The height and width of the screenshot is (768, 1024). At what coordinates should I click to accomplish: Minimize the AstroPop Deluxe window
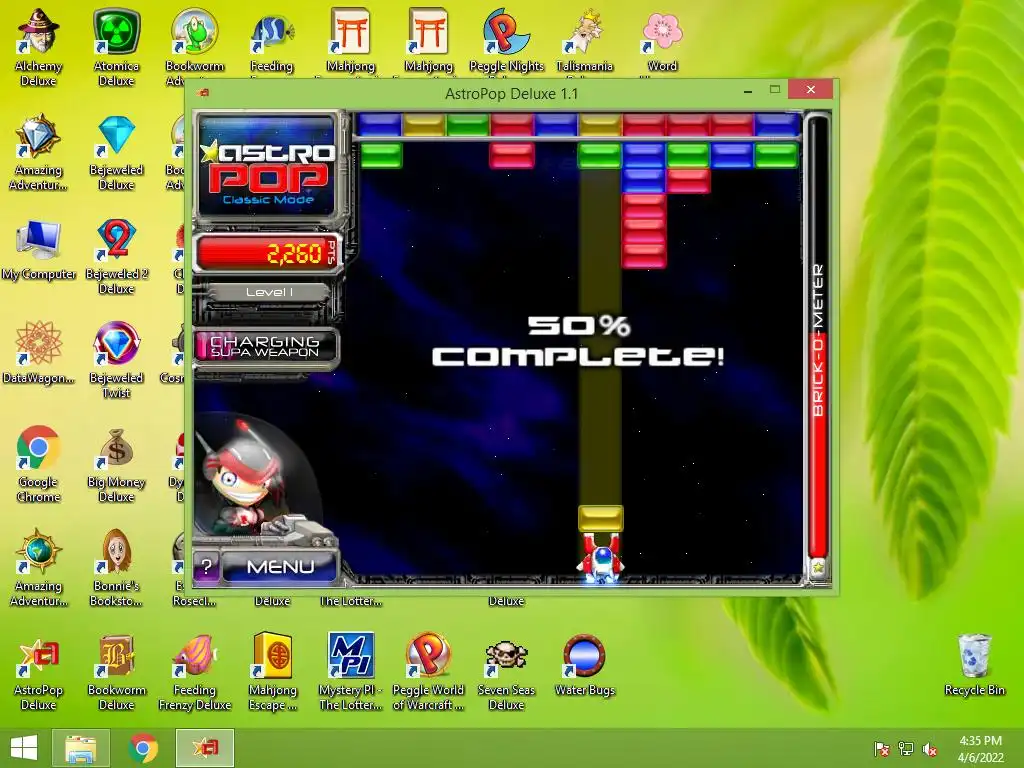[x=748, y=92]
